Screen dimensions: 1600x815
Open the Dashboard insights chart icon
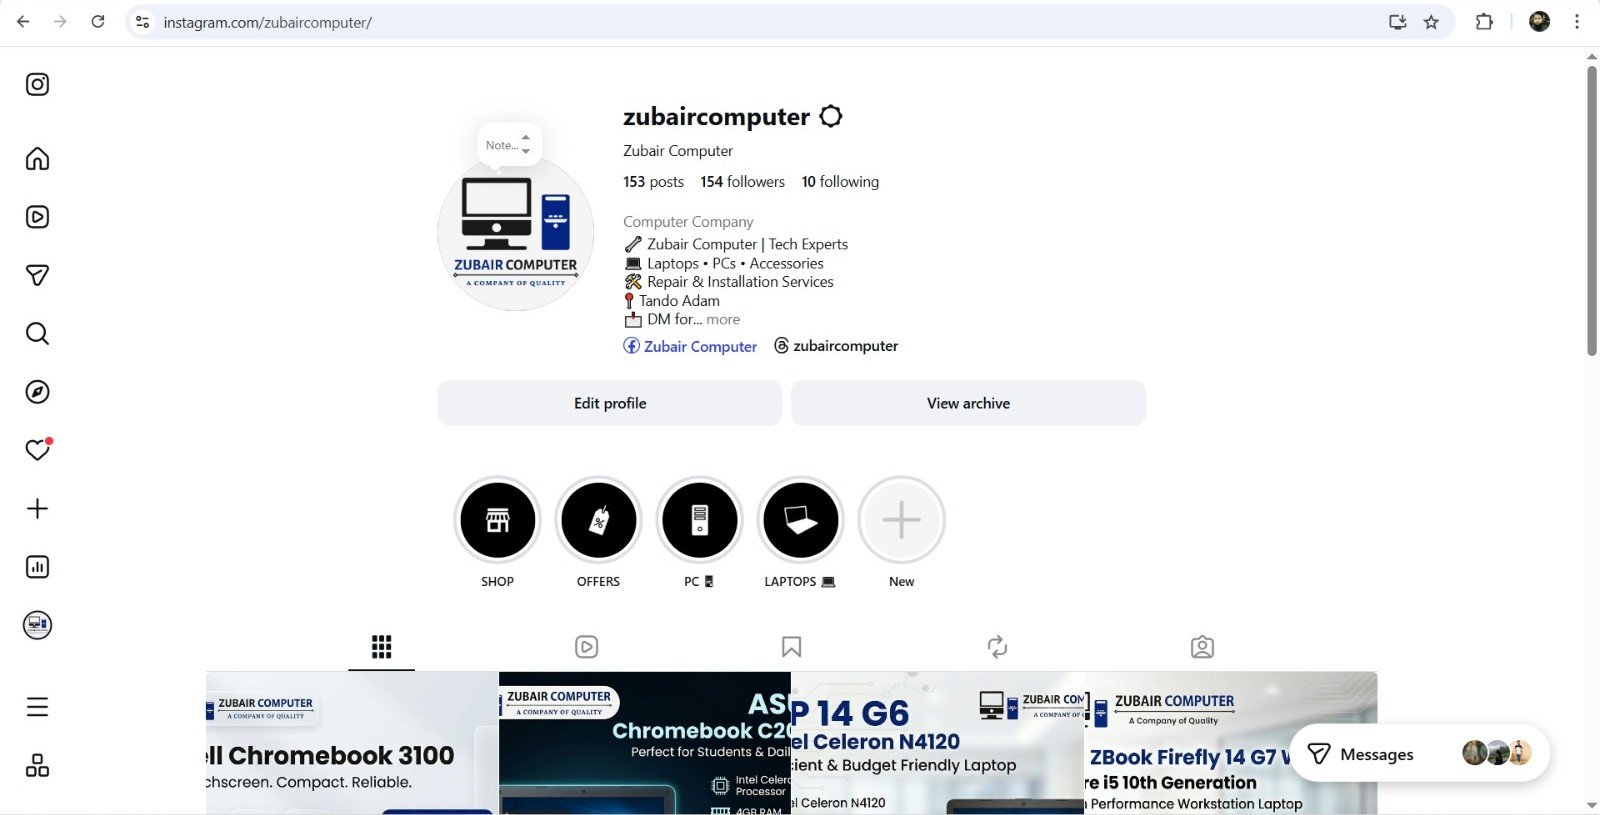[37, 567]
